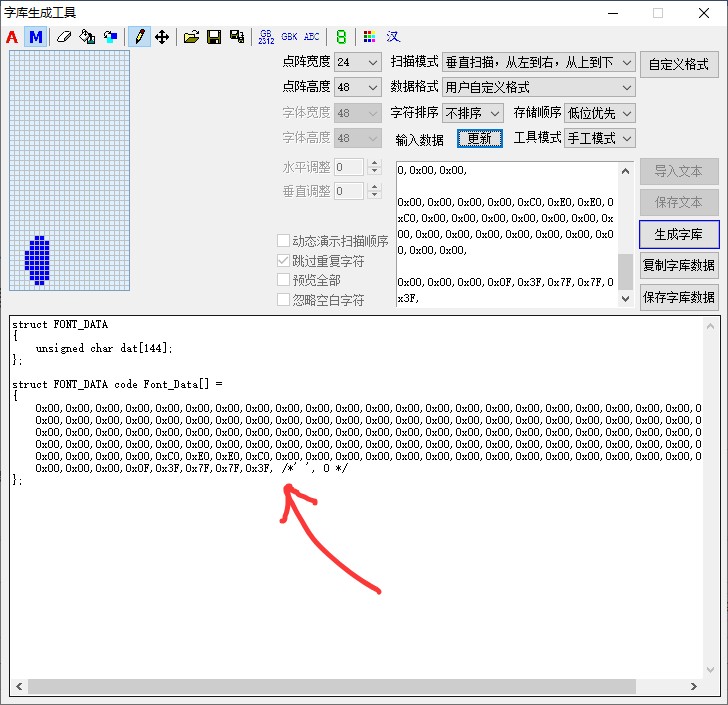Click the 垂直调整 value field
The height and width of the screenshot is (705, 728).
coord(349,191)
